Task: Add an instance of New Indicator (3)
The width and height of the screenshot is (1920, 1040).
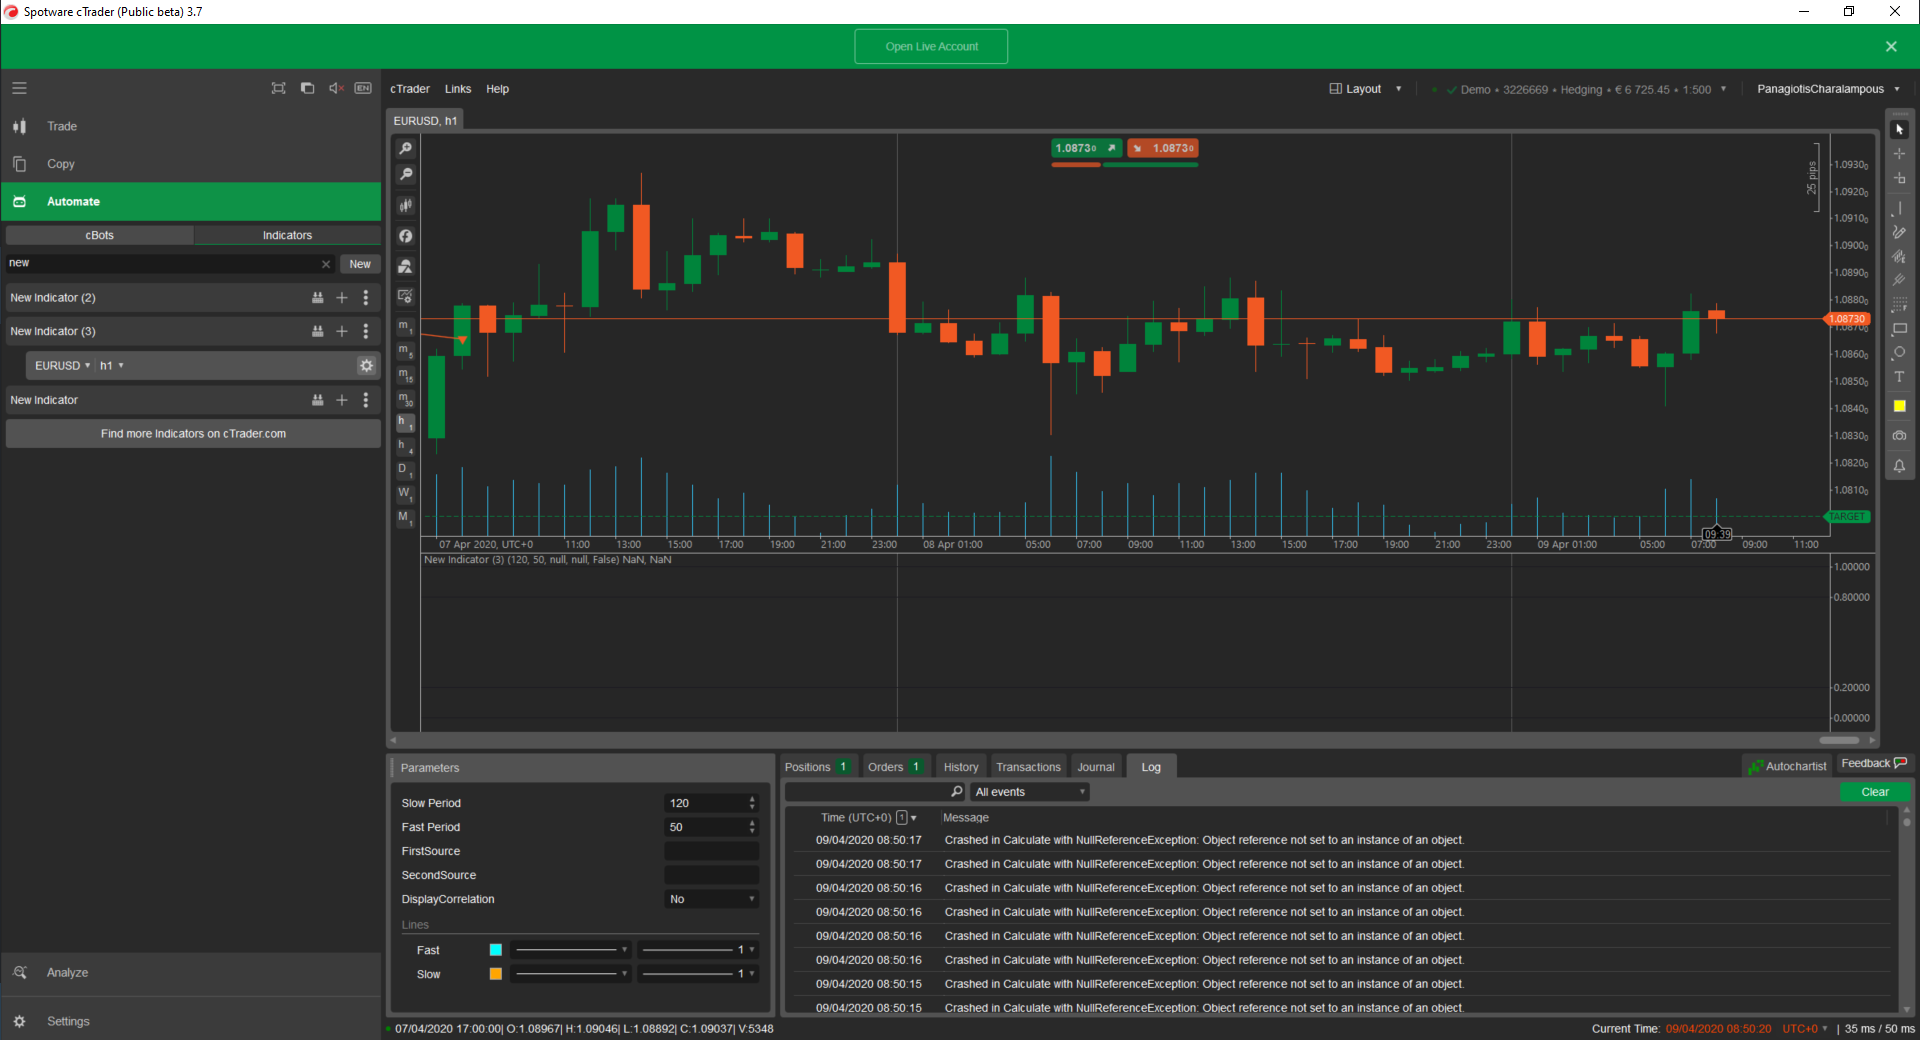Action: tap(342, 331)
